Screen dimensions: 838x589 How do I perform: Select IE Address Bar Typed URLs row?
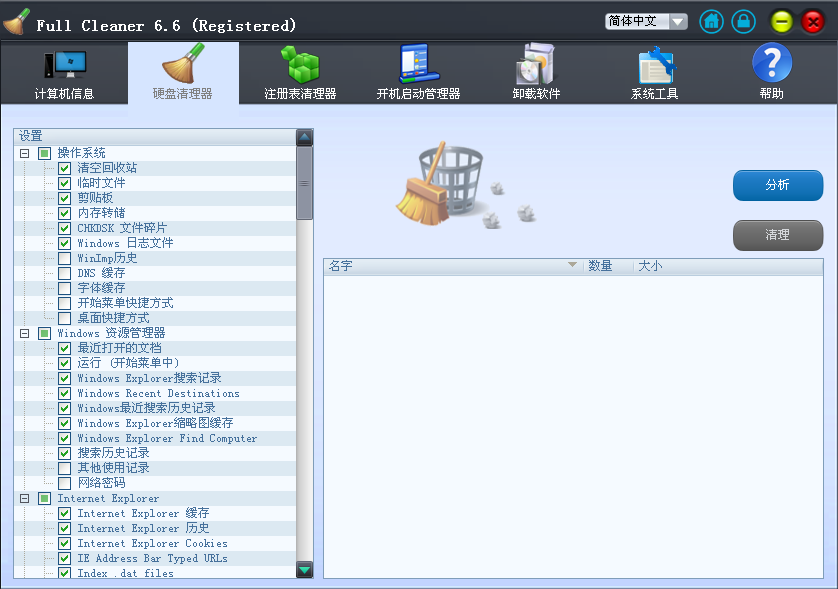153,559
